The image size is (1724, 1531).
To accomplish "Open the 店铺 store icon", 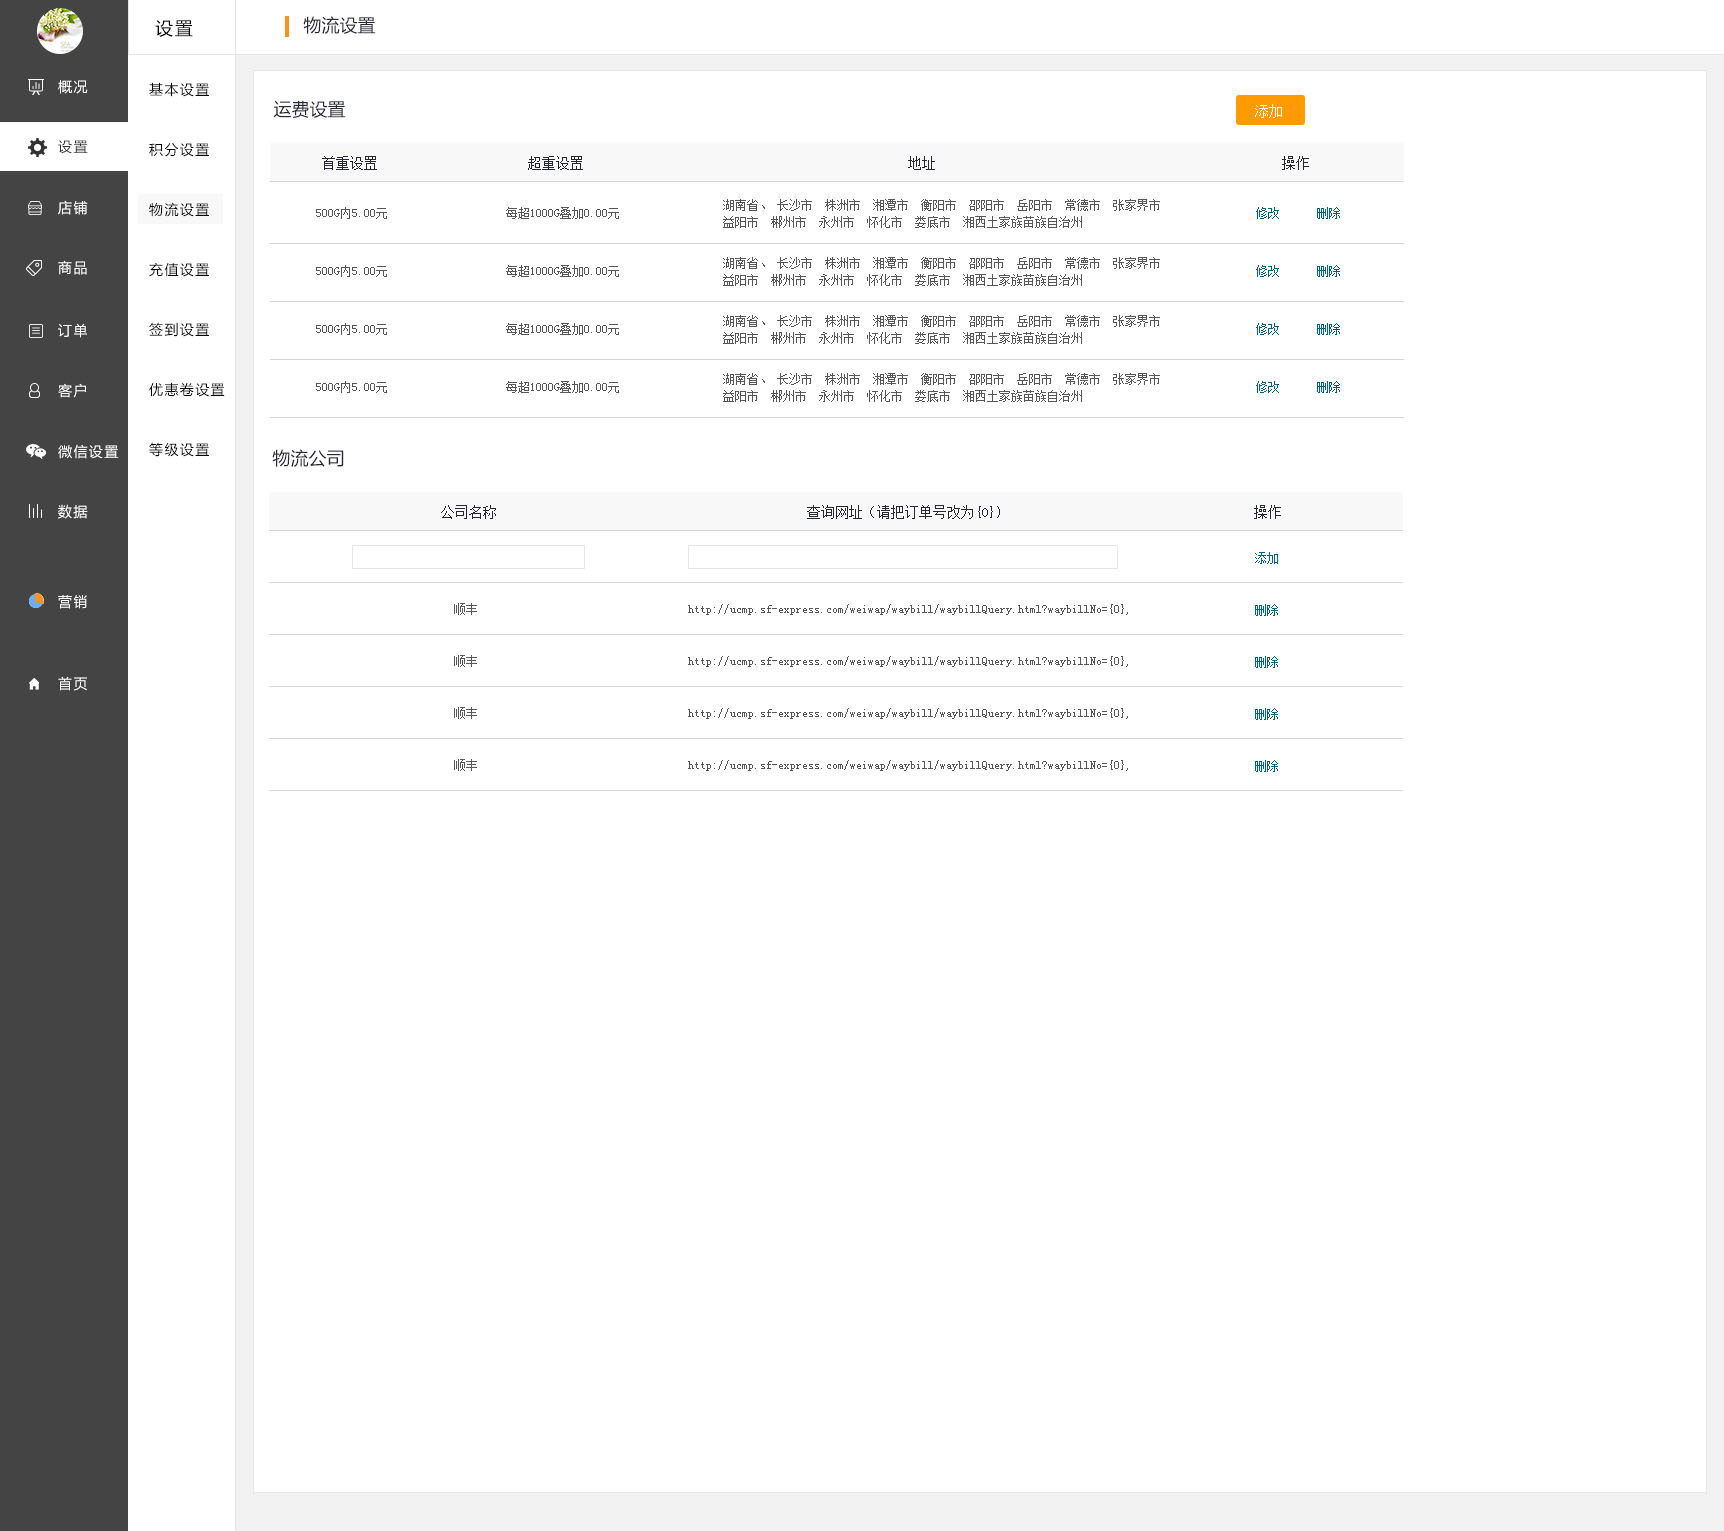I will click(x=35, y=208).
